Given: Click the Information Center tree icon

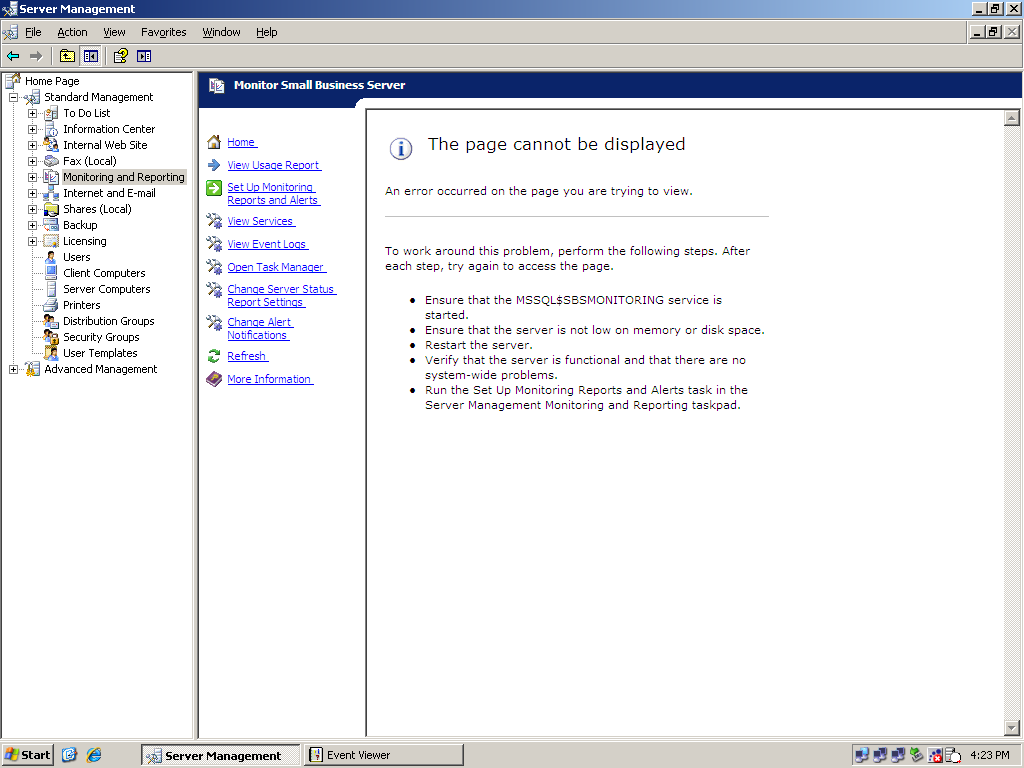Looking at the screenshot, I should pos(51,129).
